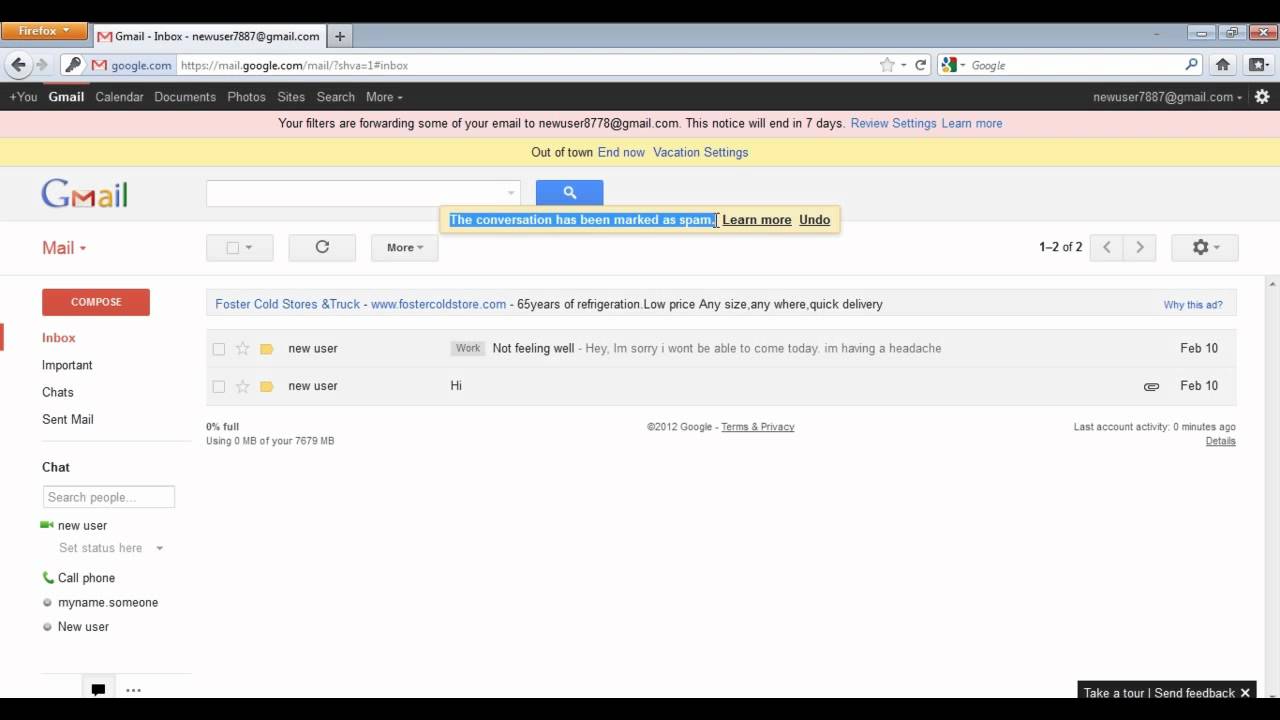Open the Firefox menu button
Image resolution: width=1280 pixels, height=720 pixels.
click(44, 31)
